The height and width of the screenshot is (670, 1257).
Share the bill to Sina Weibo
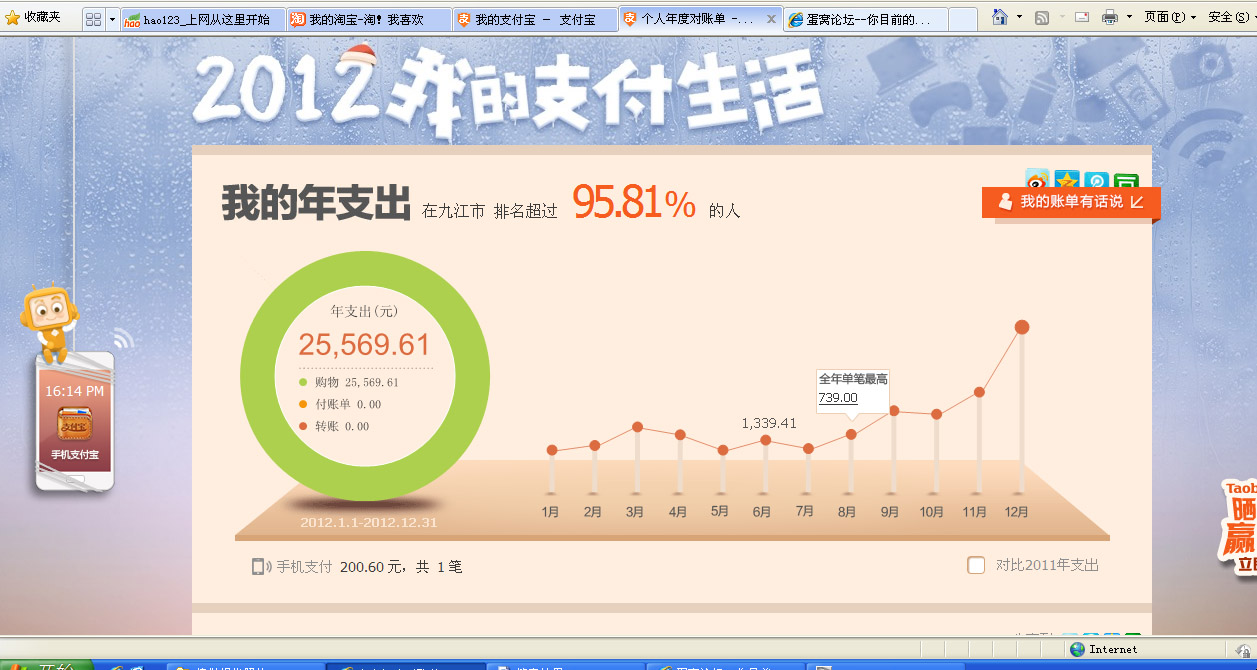pos(1037,180)
